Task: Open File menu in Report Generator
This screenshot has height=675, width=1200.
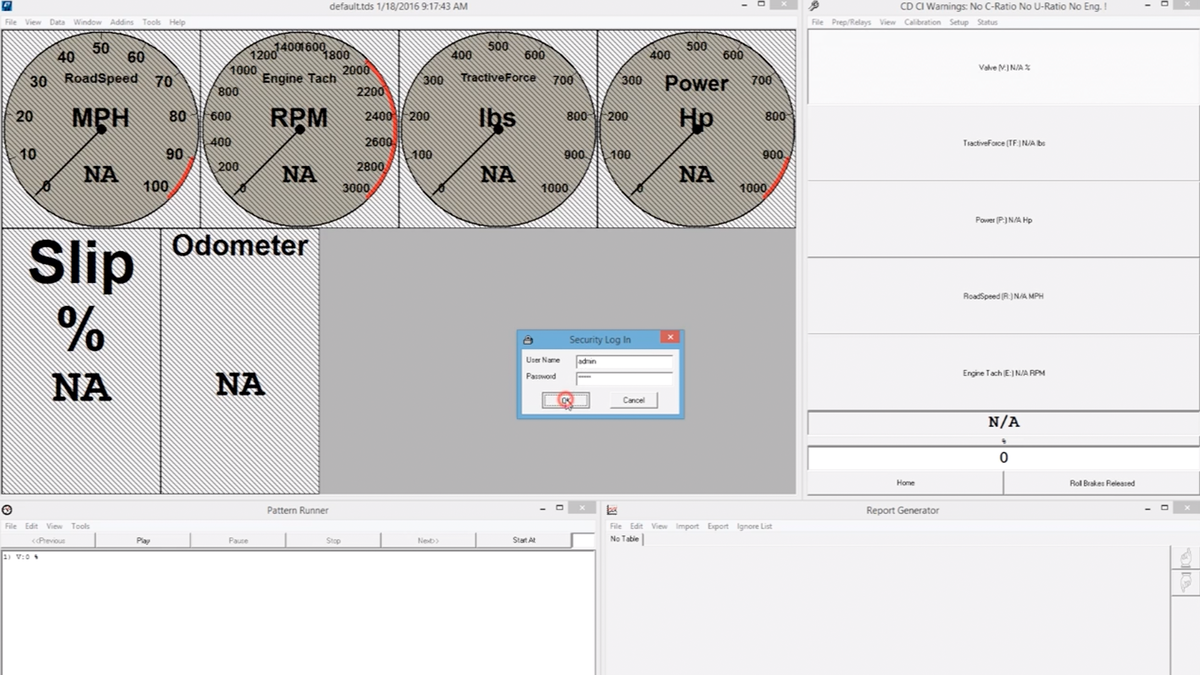Action: click(616, 526)
